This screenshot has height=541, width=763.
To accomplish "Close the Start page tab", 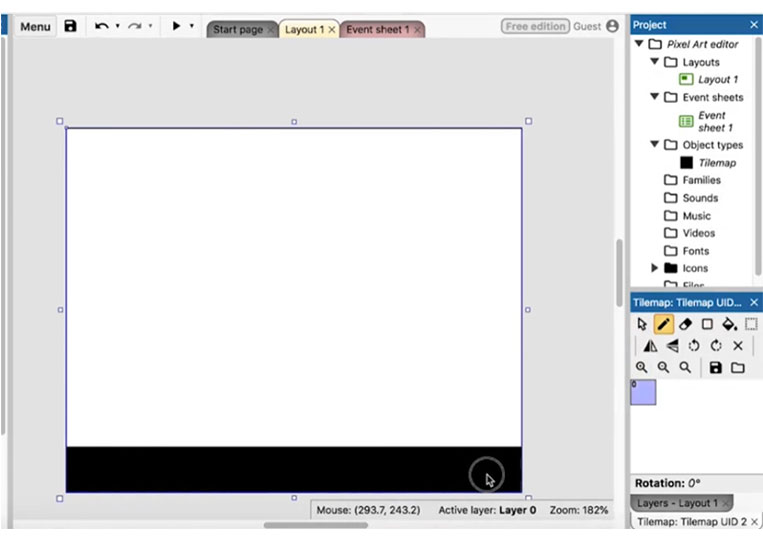I will pos(271,30).
